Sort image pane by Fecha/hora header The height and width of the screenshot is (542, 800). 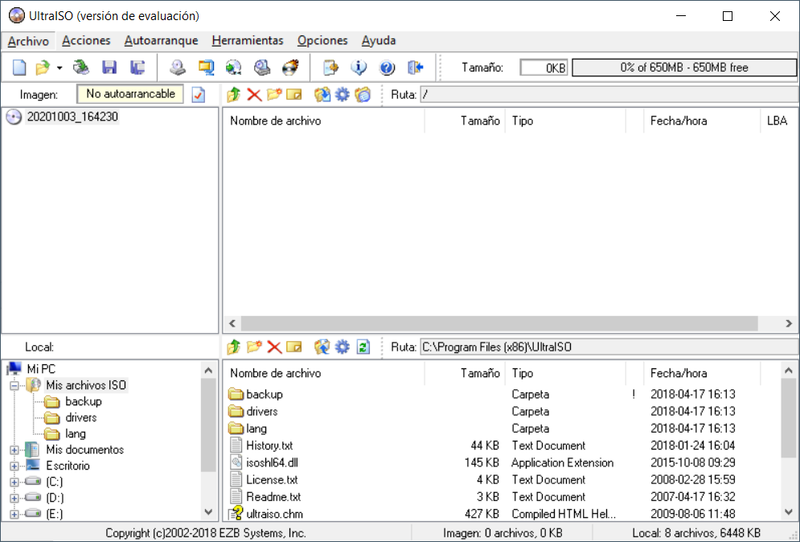tap(702, 121)
